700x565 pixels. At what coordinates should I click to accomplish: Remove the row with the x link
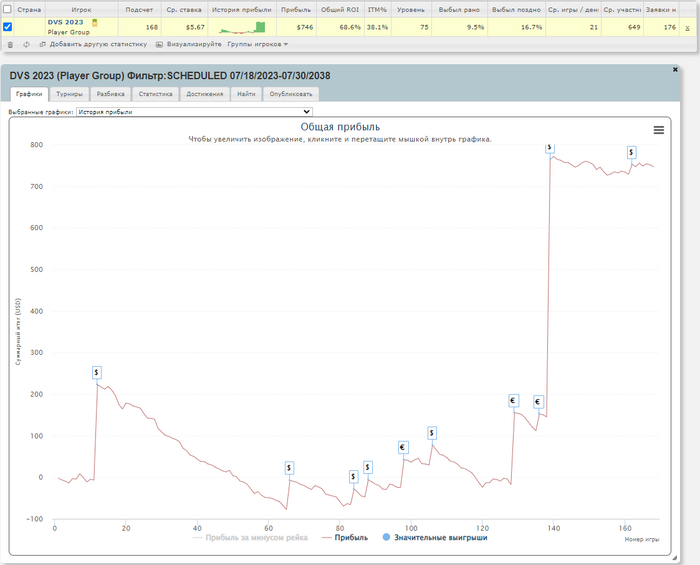click(x=687, y=28)
